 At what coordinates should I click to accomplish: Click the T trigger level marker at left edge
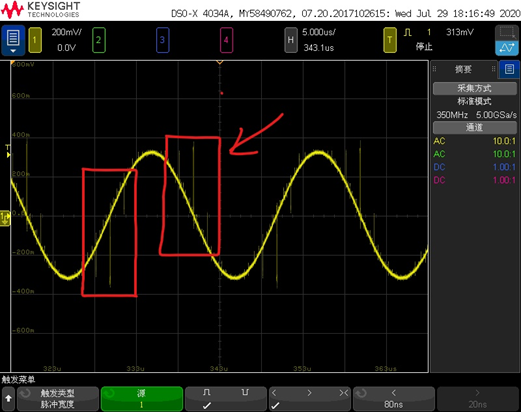(8, 151)
